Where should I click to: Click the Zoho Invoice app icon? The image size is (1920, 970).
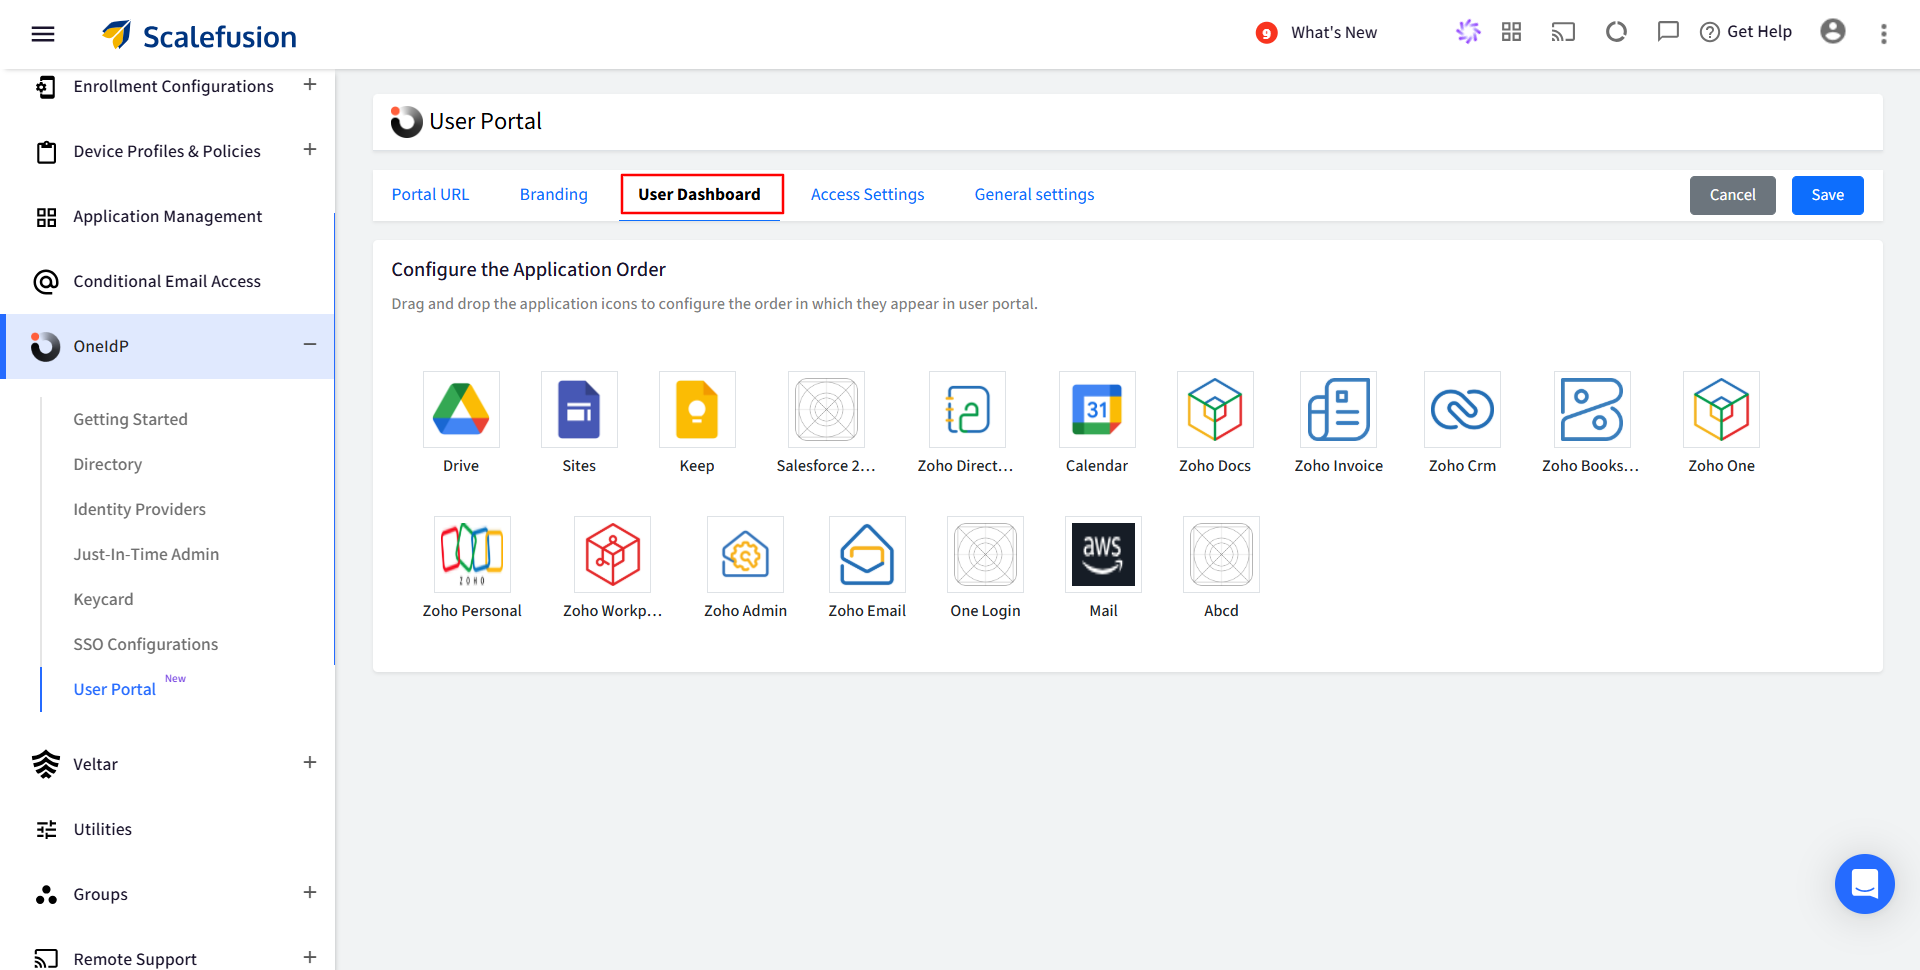pyautogui.click(x=1338, y=409)
